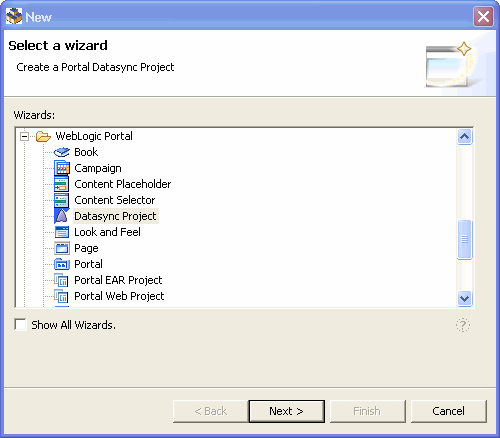The height and width of the screenshot is (438, 500).
Task: Click the Cancel button
Action: pyautogui.click(x=449, y=411)
